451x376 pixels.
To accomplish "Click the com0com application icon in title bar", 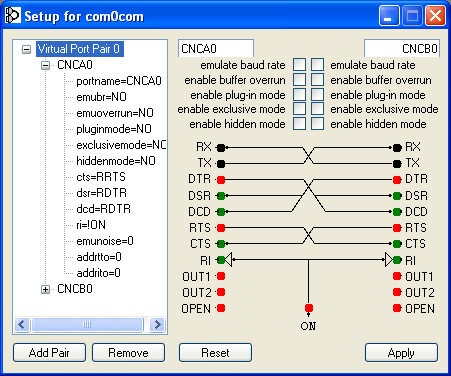I will coord(13,15).
